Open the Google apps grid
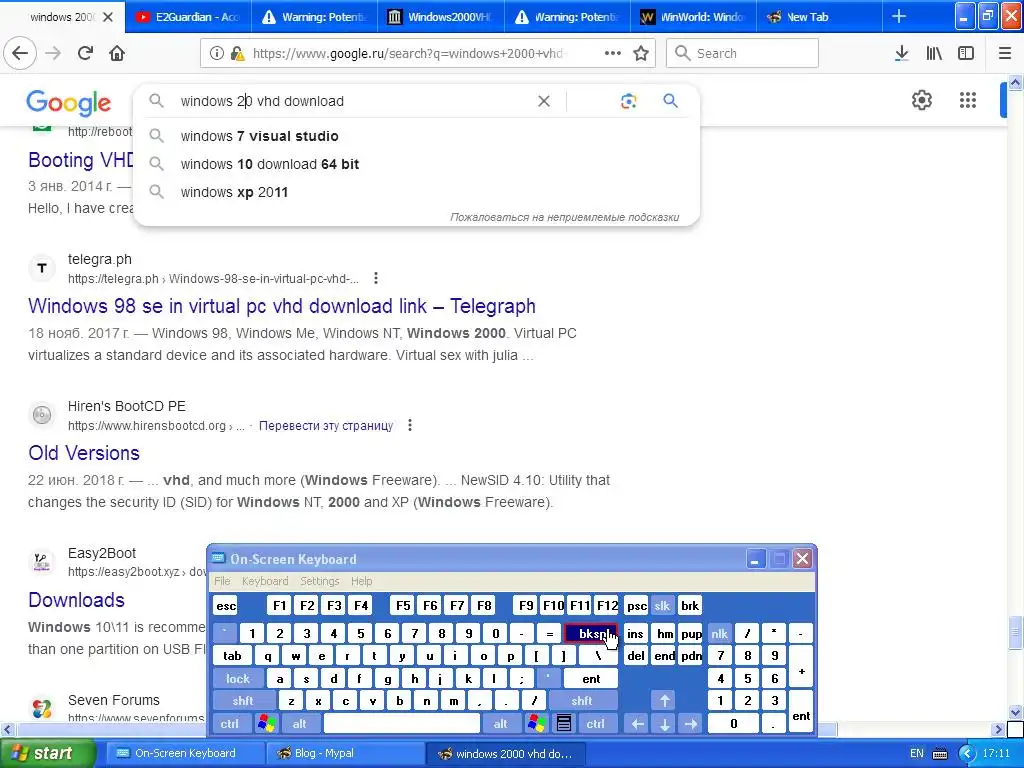This screenshot has width=1024, height=768. pos(968,100)
